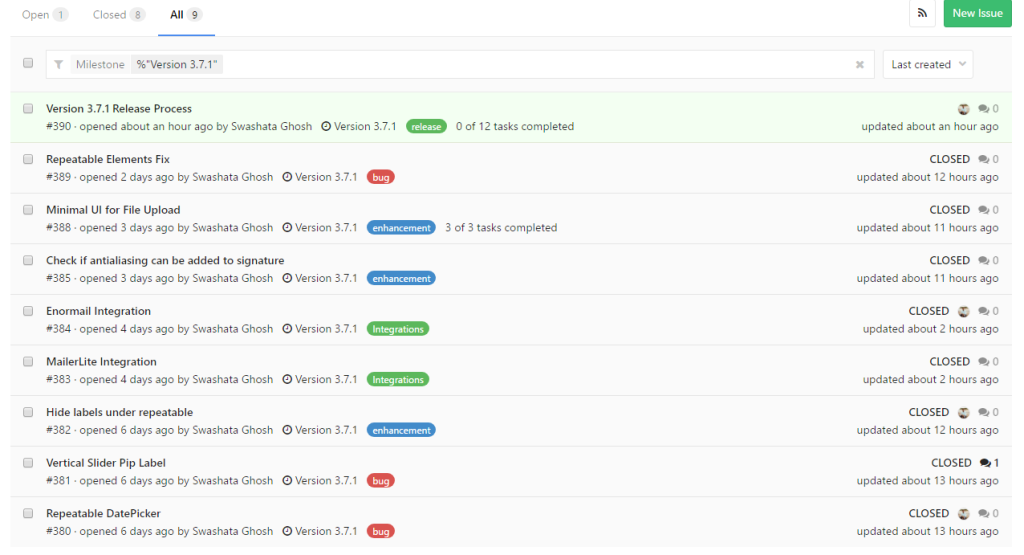This screenshot has height=555, width=1024.
Task: Switch to the Open issues tab
Action: pos(44,14)
